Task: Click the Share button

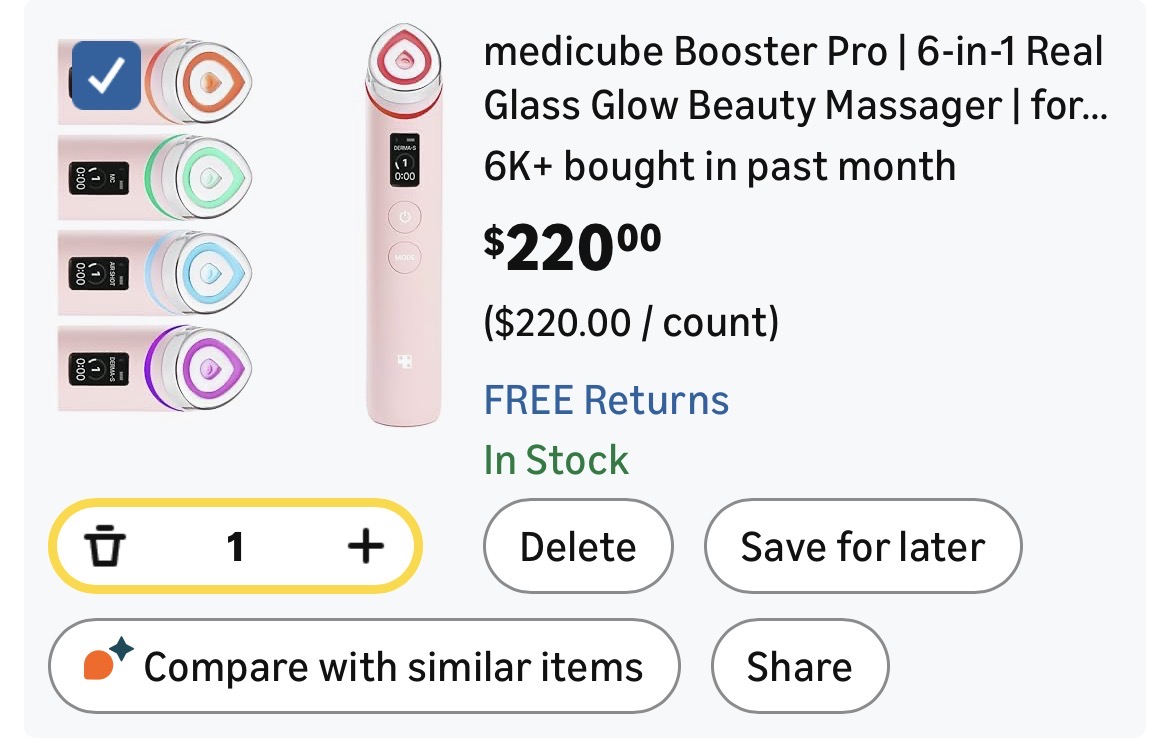Action: (799, 667)
